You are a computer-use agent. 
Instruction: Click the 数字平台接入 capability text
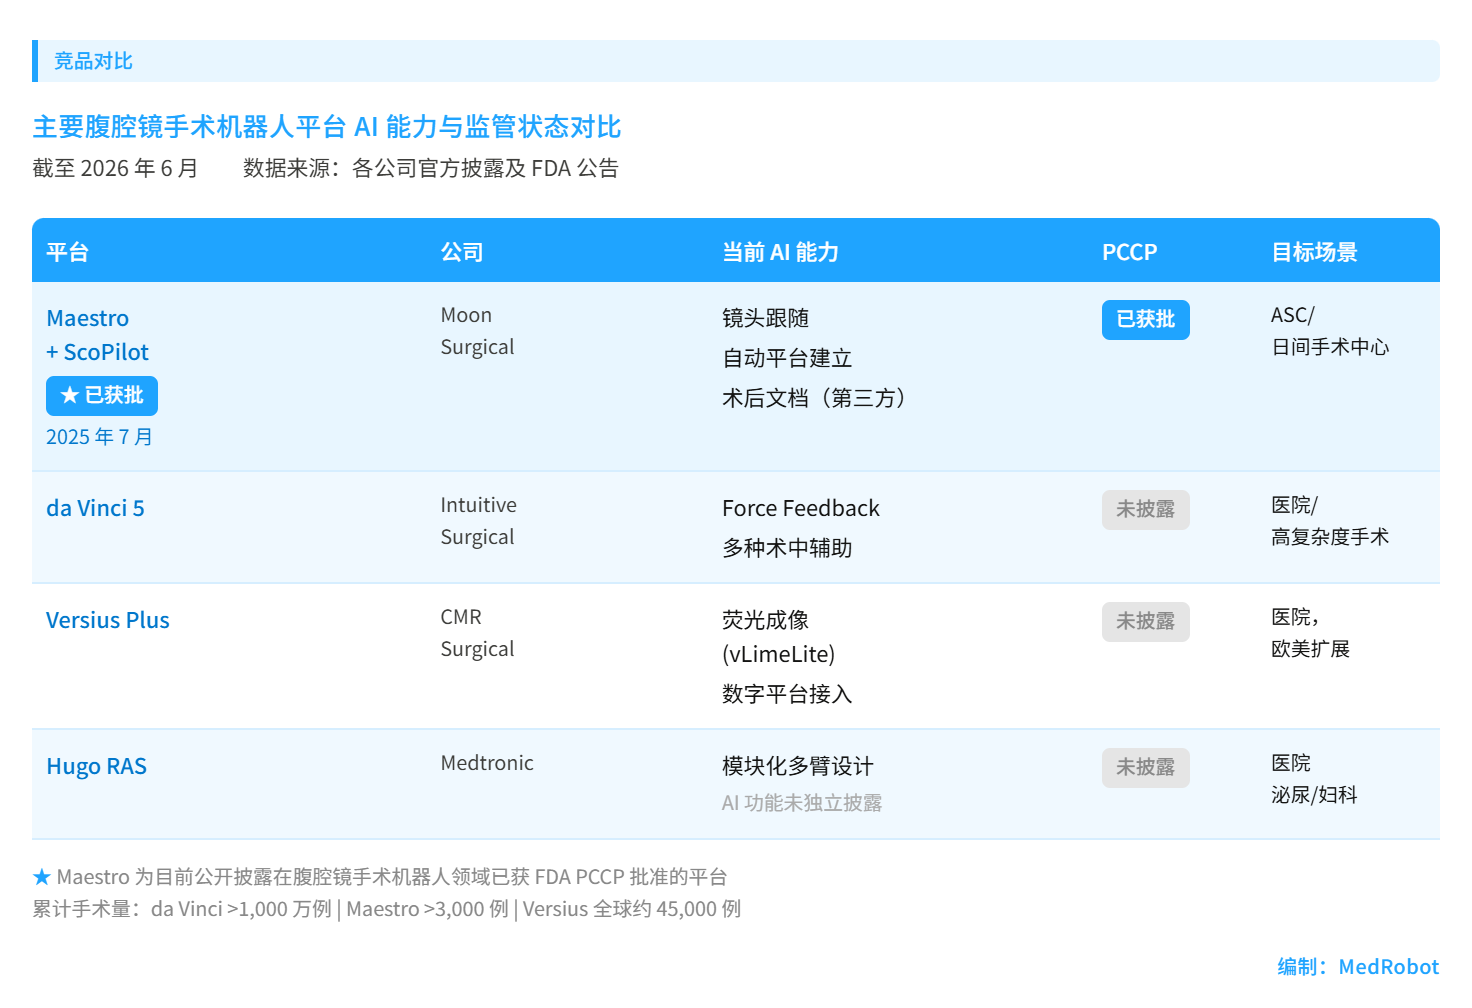pos(787,694)
